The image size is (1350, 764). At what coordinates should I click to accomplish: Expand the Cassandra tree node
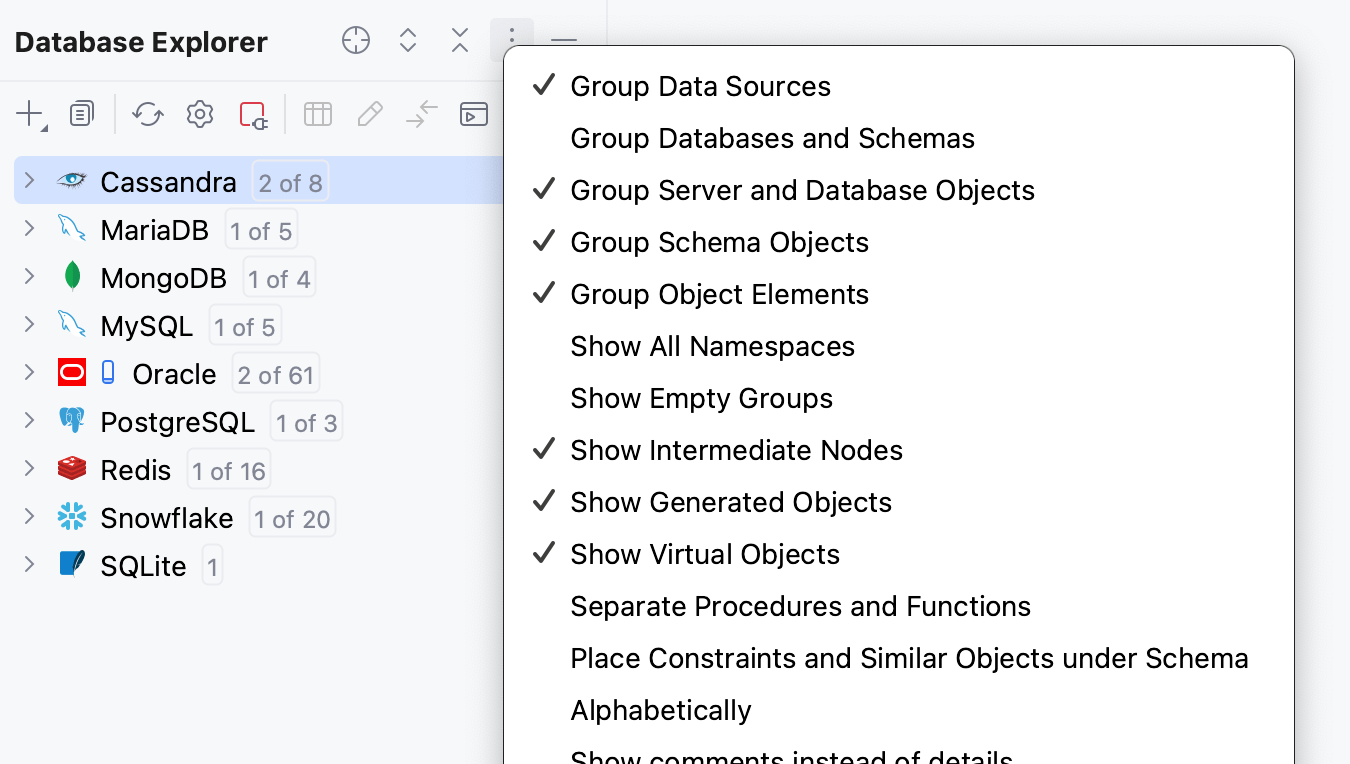pyautogui.click(x=29, y=180)
